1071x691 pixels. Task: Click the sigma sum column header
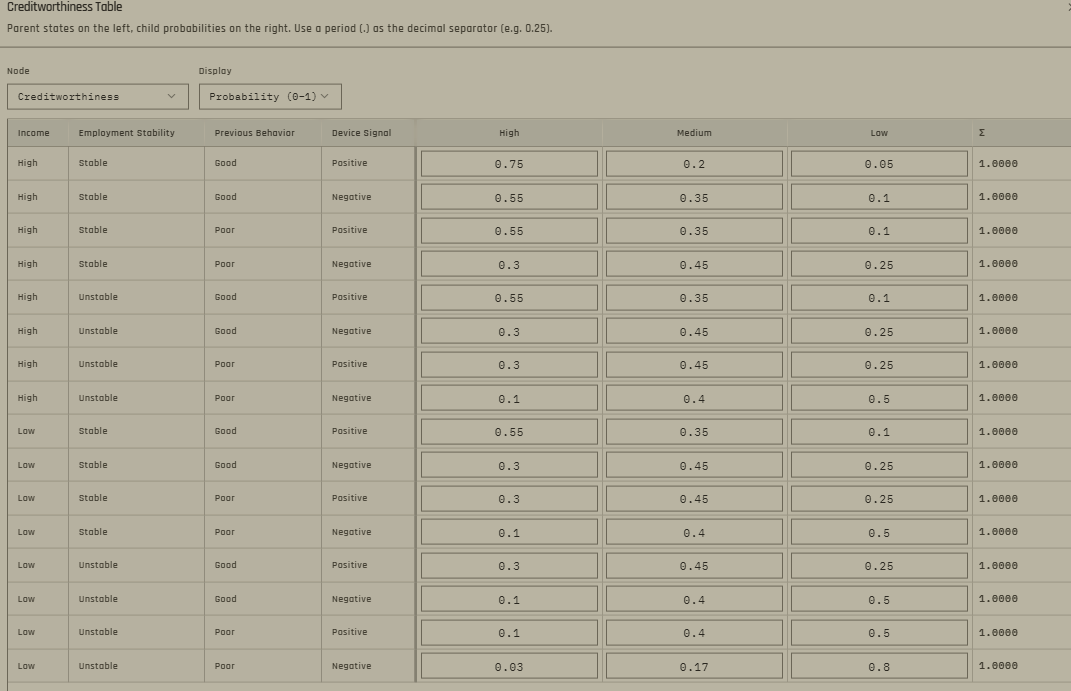pos(982,132)
